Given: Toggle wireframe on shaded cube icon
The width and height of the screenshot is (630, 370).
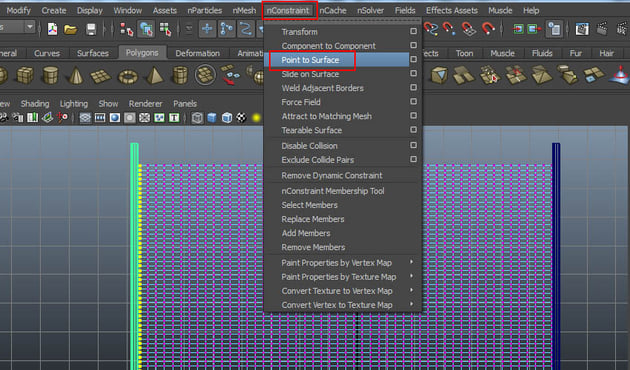Looking at the screenshot, I should [x=227, y=117].
